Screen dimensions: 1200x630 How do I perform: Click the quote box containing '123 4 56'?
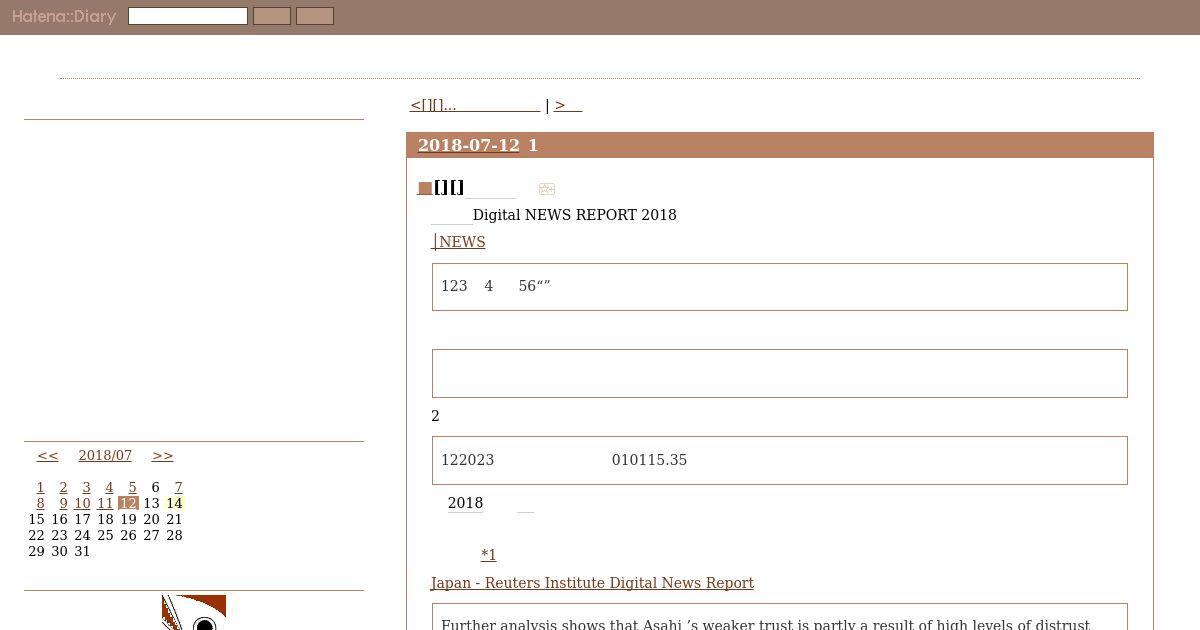click(x=780, y=287)
